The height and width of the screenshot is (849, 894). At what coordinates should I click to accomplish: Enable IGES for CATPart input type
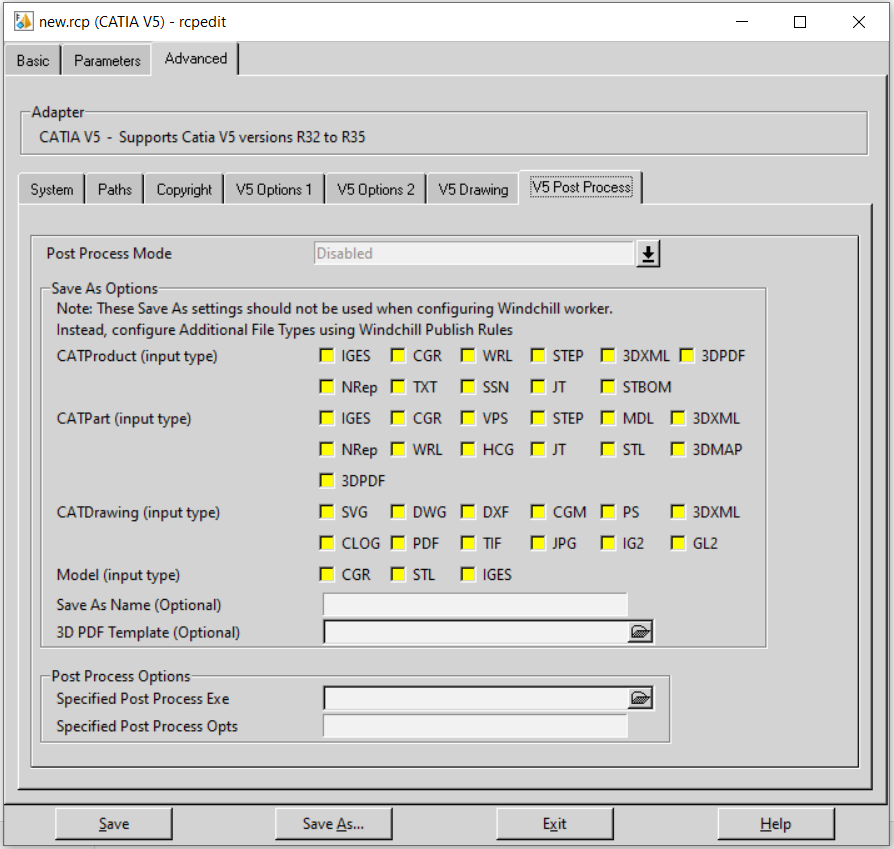point(327,419)
